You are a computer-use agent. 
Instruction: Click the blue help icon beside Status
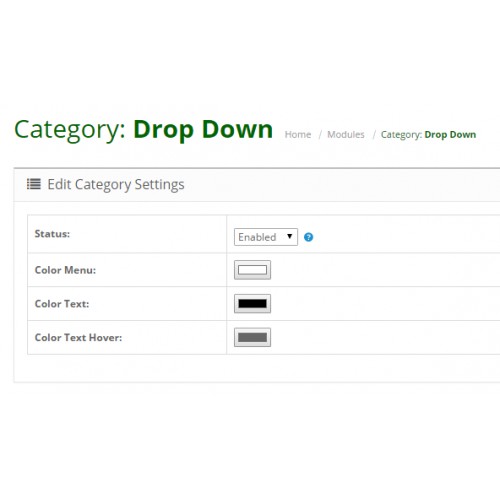(x=308, y=237)
